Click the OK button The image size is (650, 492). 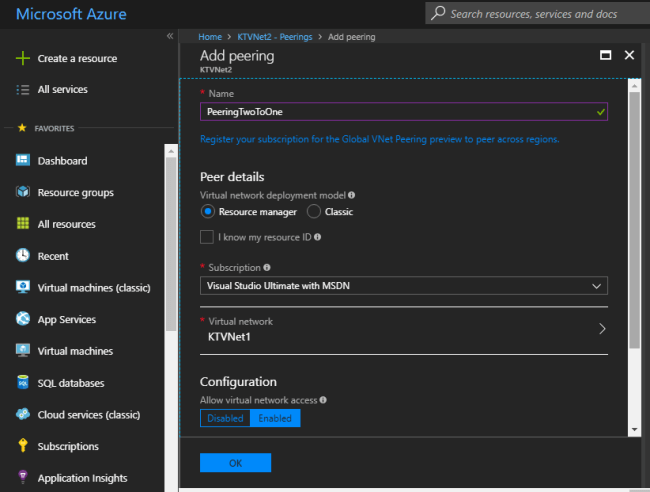tap(235, 463)
